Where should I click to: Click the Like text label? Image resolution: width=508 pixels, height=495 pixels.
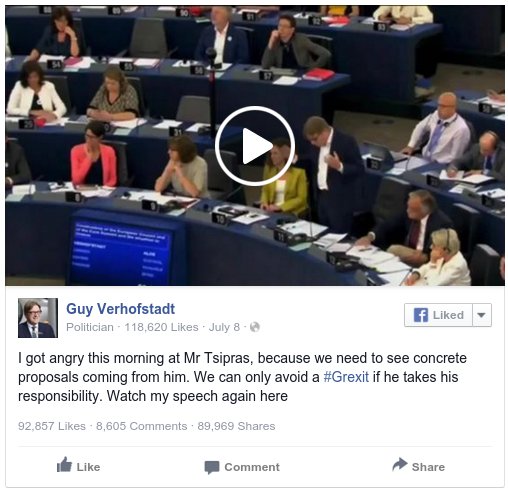tap(88, 467)
